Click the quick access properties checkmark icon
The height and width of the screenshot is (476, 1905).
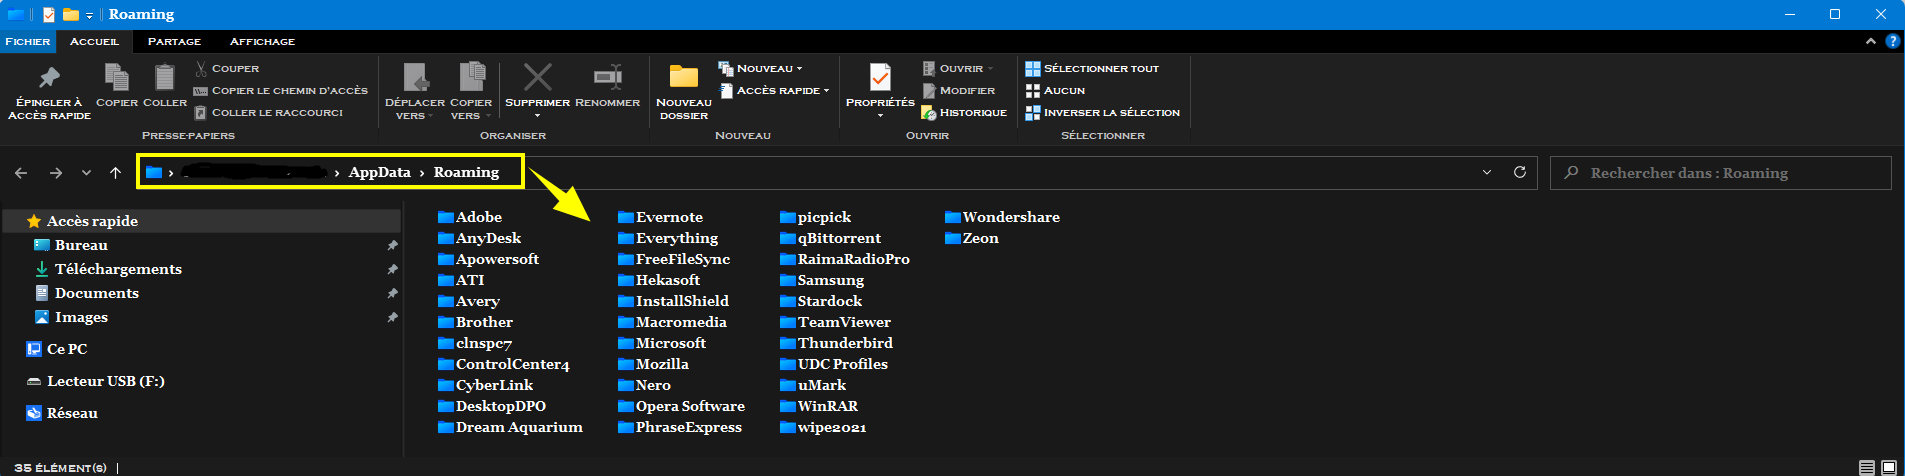pos(49,14)
